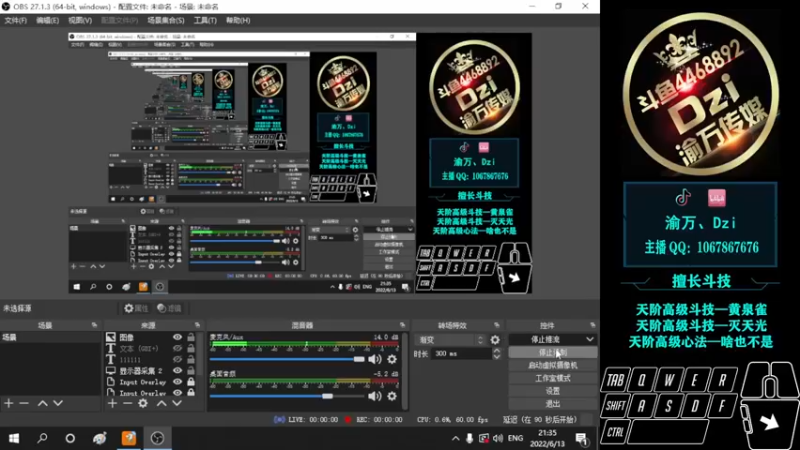The image size is (800, 450).
Task: Open the 文件(F) menu
Action: [x=15, y=20]
